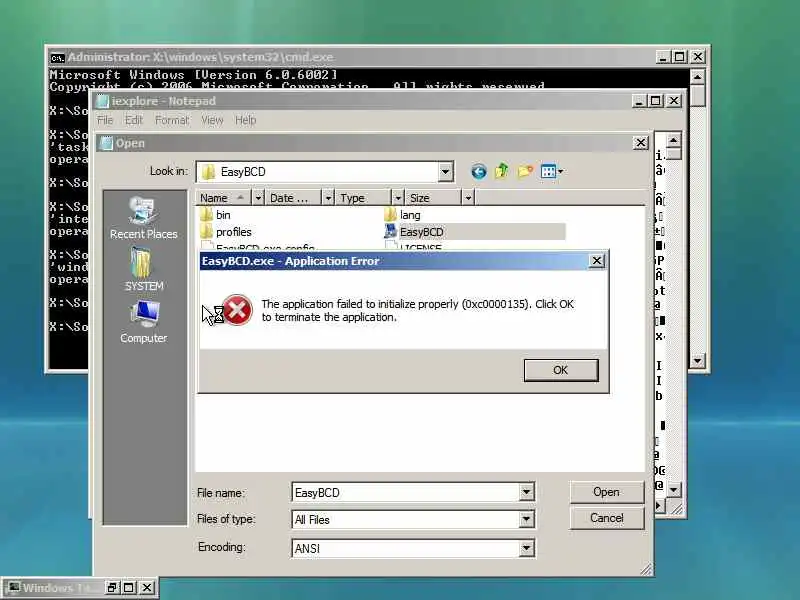This screenshot has width=800, height=600.
Task: Maximize the cmd.exe window
Action: [680, 57]
